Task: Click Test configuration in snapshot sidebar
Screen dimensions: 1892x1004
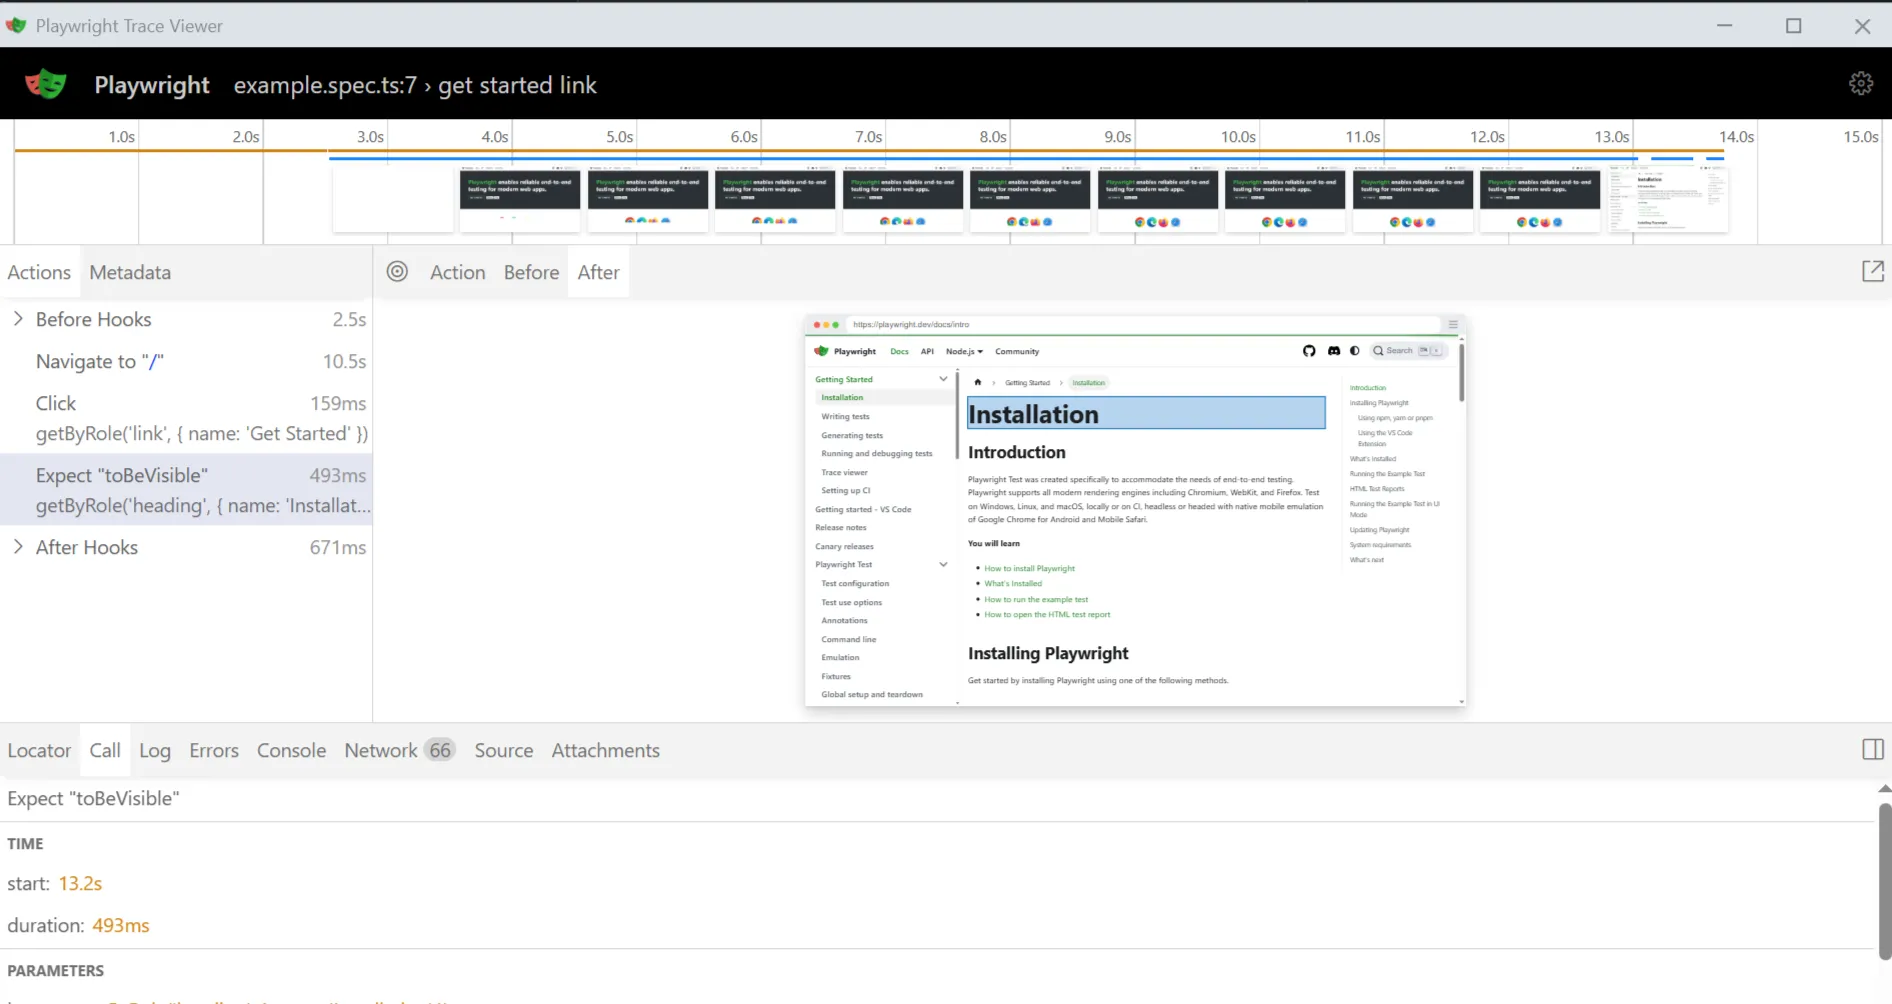Action: [855, 583]
